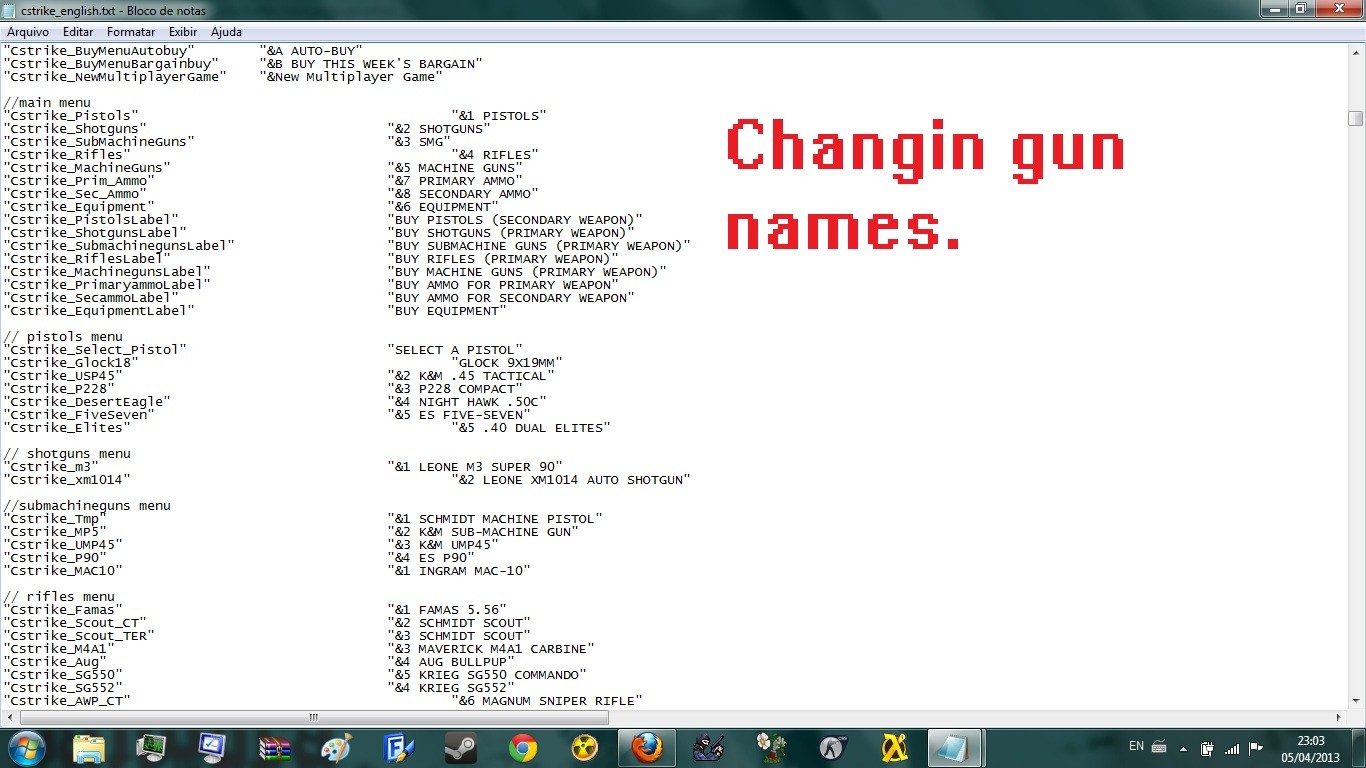Click the vertical scrollbar up arrow
Screen dimensions: 1366x768
[x=1355, y=51]
